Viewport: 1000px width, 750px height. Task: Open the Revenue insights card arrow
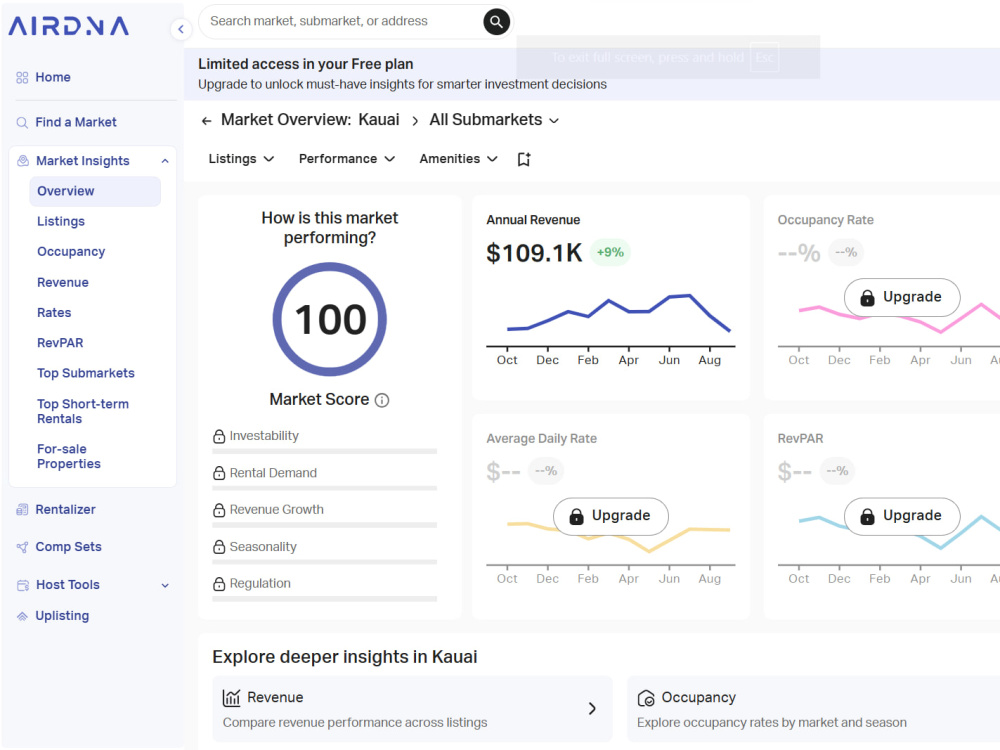592,709
